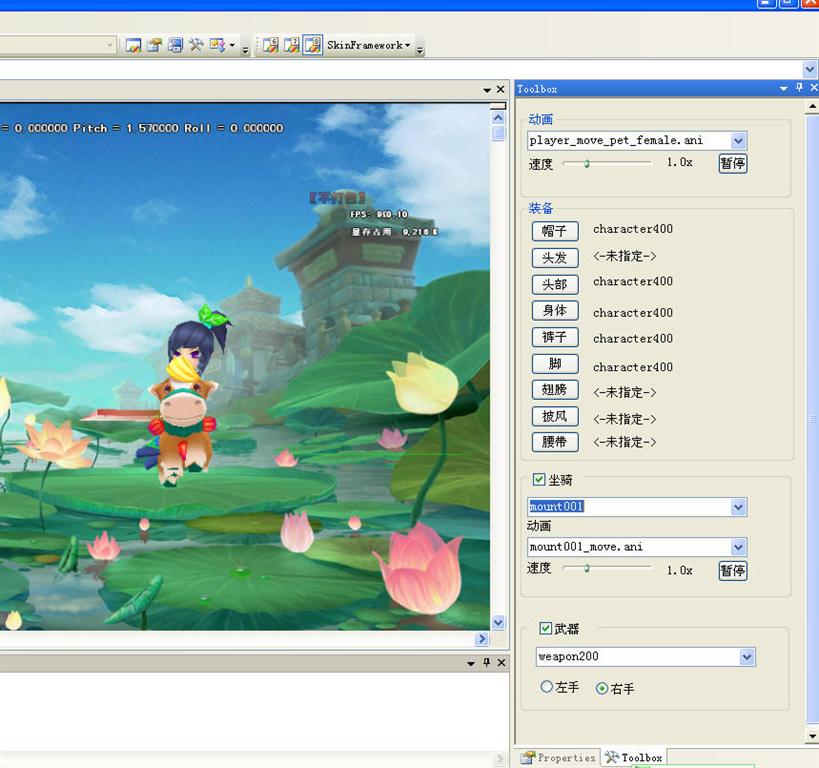This screenshot has height=768, width=819.
Task: Click the mount animation 速度 slider handle
Action: 587,568
